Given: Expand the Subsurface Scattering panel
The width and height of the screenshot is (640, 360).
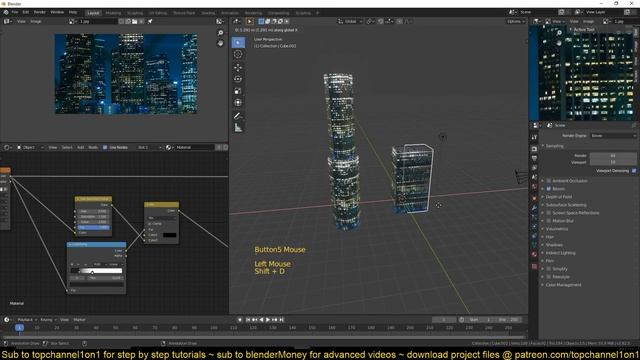Looking at the screenshot, I should [x=566, y=205].
